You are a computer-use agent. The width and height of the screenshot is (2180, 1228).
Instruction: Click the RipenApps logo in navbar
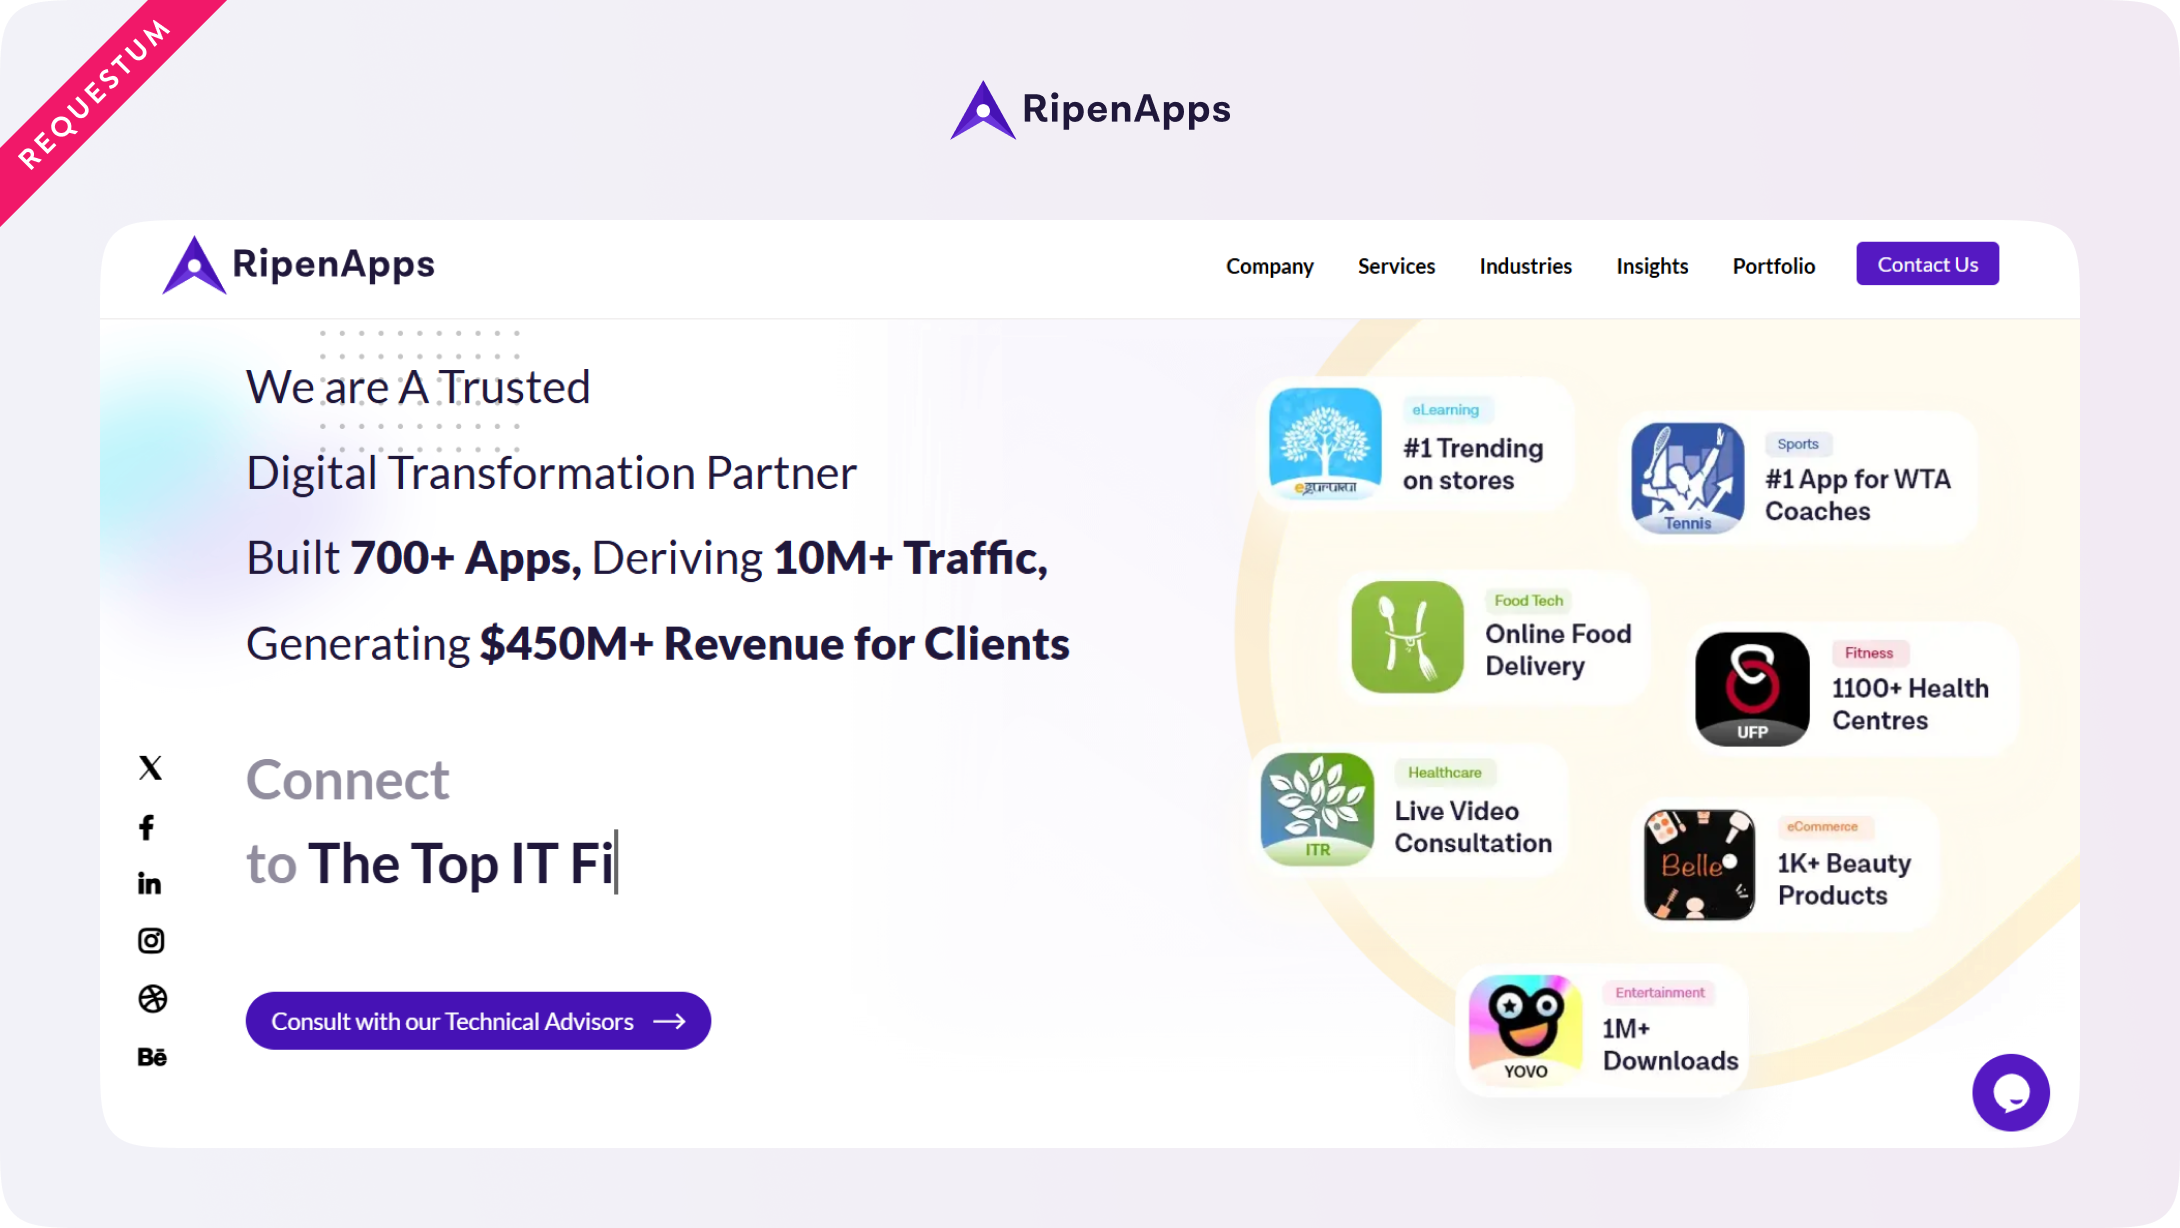[299, 265]
